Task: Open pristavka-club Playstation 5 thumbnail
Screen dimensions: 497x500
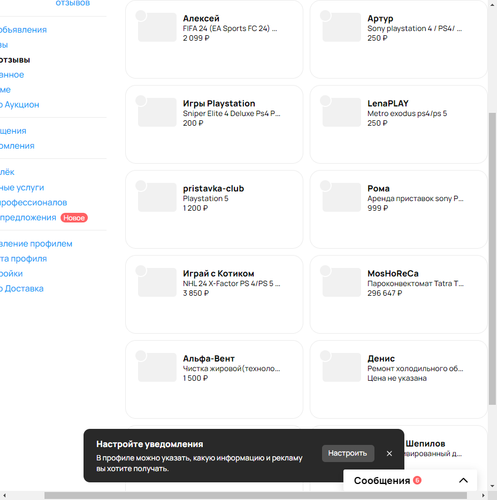Action: coord(157,197)
